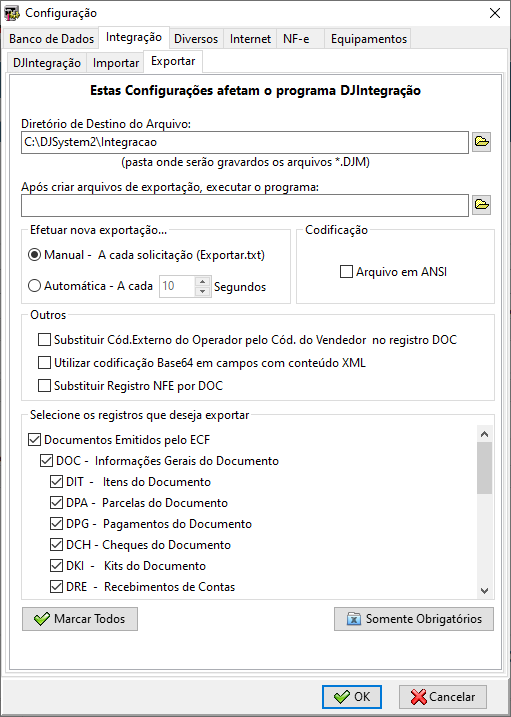Decrease the seconds spinner value
Screen dimensions: 511x717
202,292
